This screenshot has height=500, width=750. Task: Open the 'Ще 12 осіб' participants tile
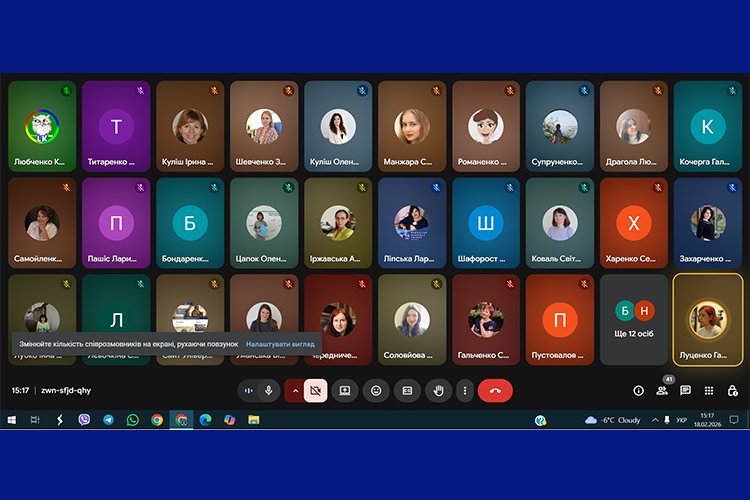tap(633, 319)
